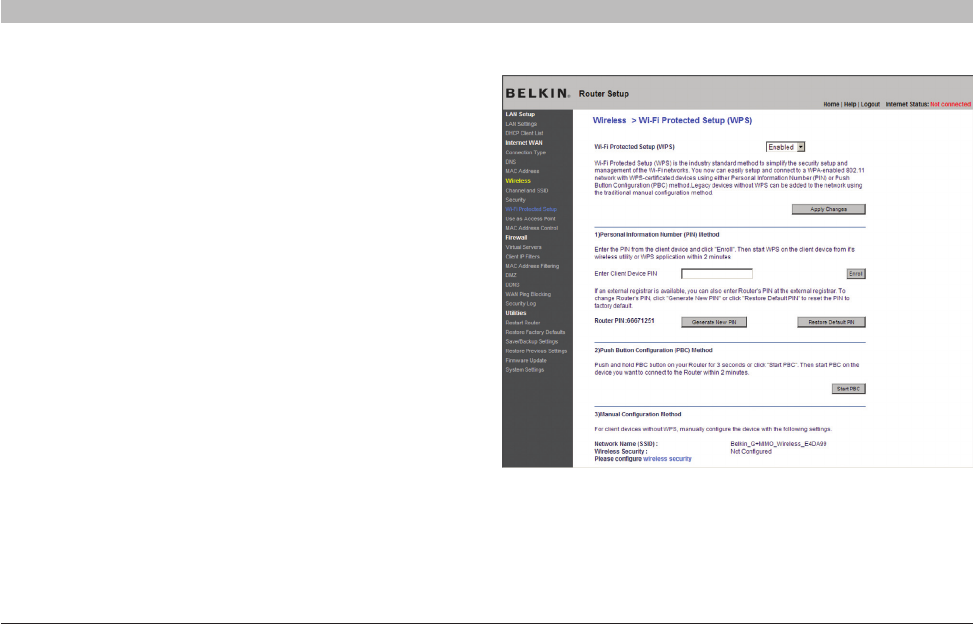This screenshot has width=973, height=624.
Task: Click the Enroll button
Action: coord(856,274)
